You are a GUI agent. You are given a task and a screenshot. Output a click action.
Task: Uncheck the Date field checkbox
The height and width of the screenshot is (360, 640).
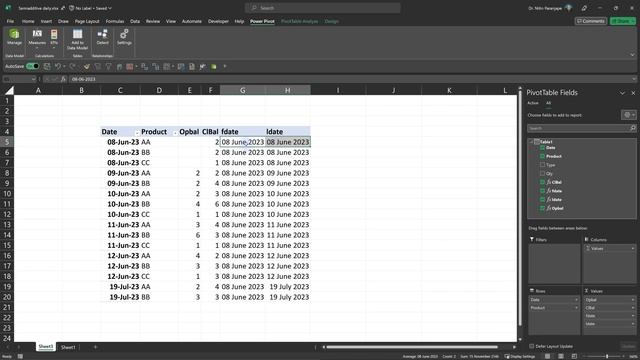542,148
